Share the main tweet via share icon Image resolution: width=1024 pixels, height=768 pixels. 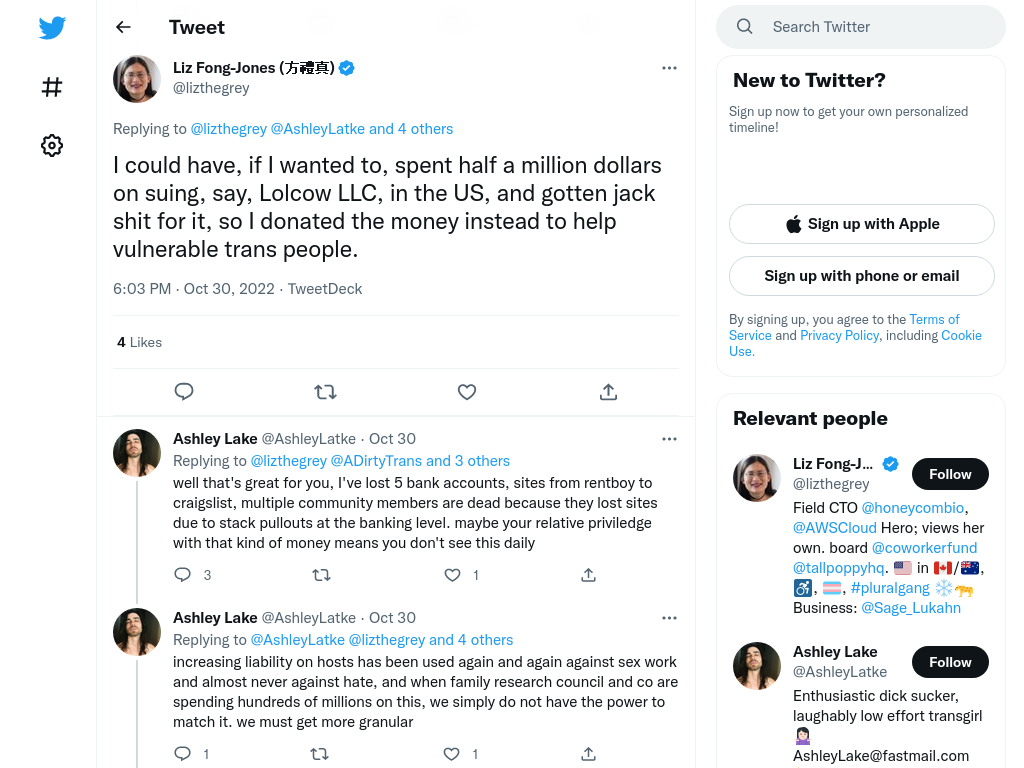click(x=608, y=392)
